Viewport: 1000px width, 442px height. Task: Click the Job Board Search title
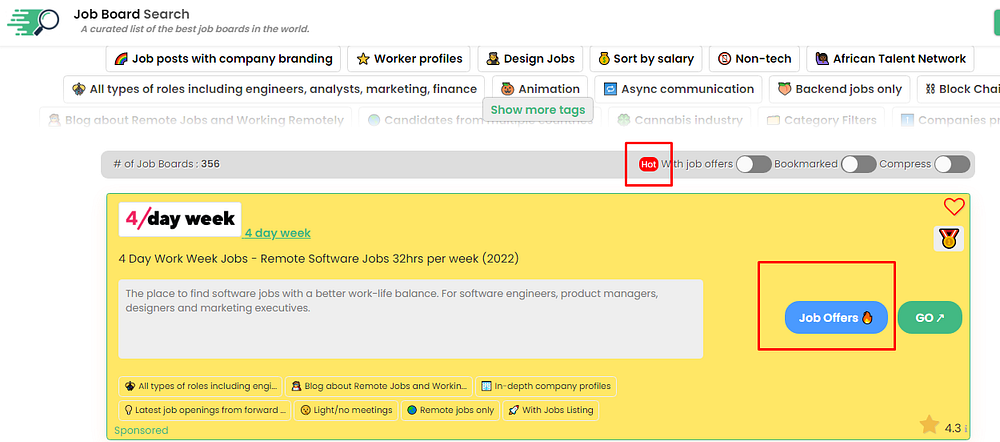point(131,14)
